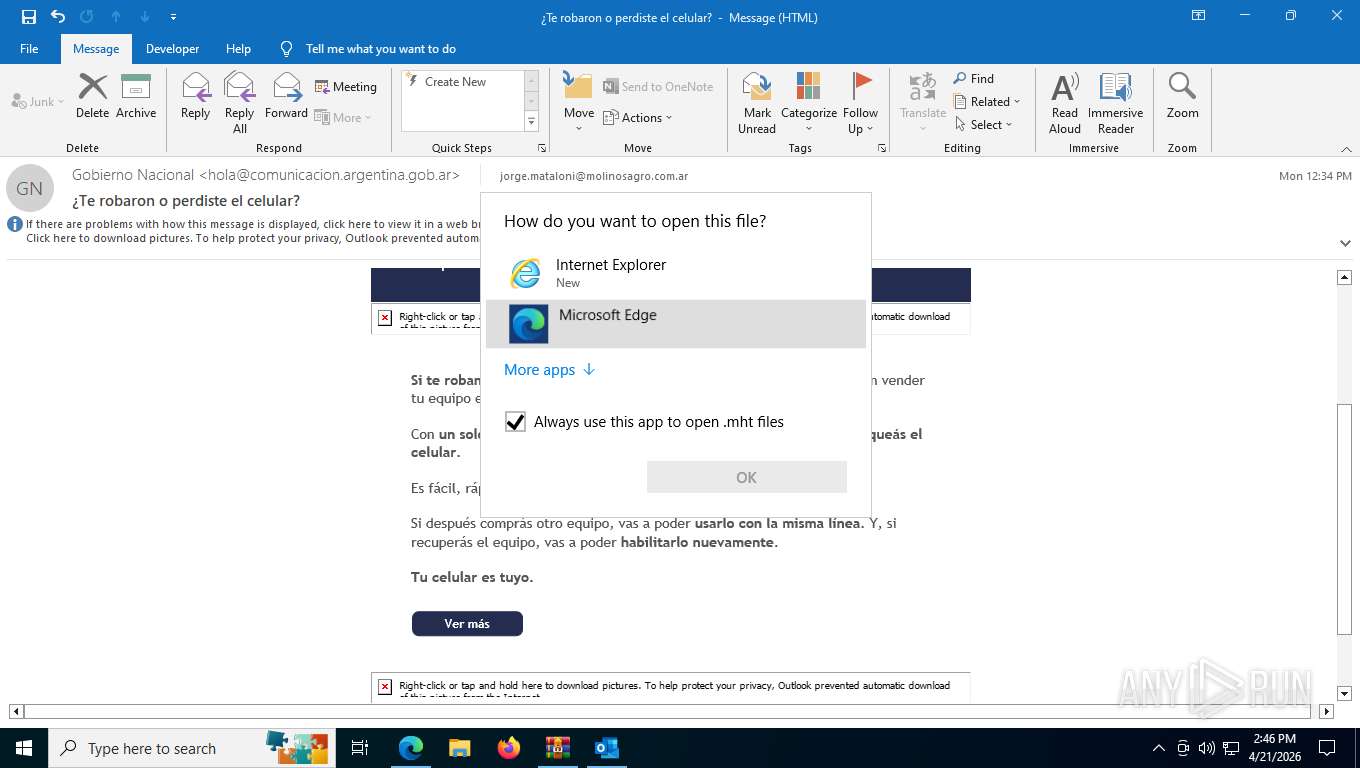Click the taskbar search box

192,748
